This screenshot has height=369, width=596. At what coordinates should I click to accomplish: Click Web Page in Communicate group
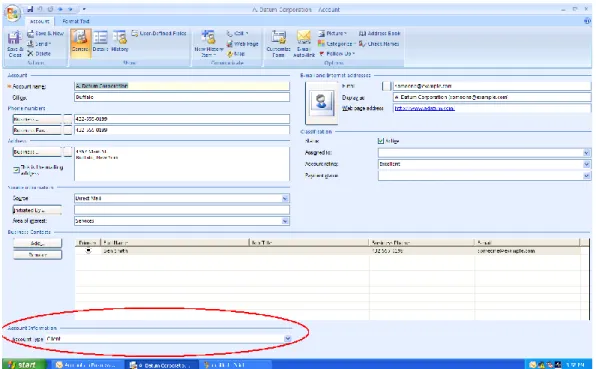[x=243, y=44]
